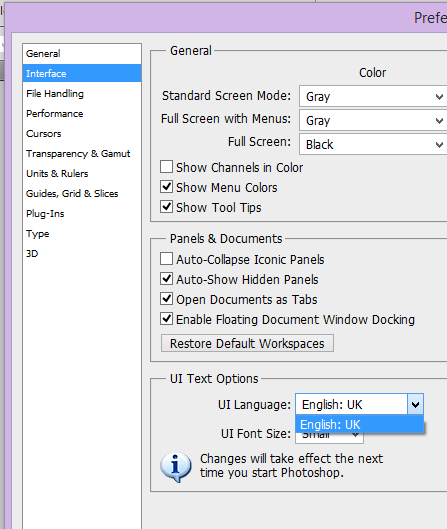447x529 pixels.
Task: Open Units & Rulers preferences
Action: coord(82,173)
